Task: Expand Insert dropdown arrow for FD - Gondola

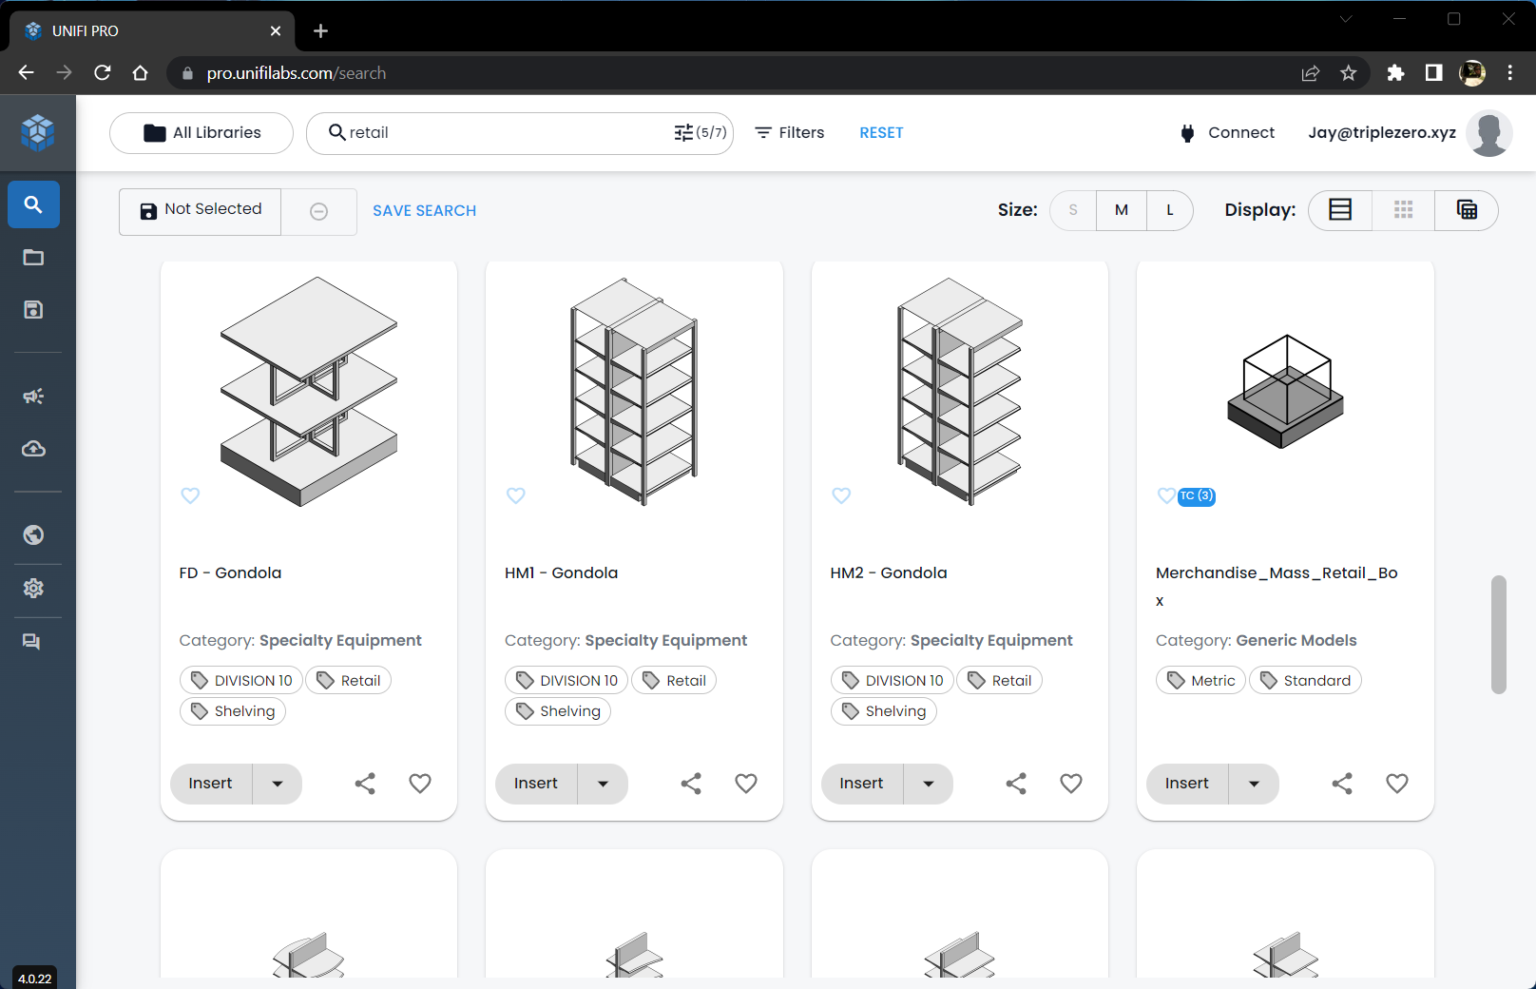Action: pyautogui.click(x=277, y=784)
